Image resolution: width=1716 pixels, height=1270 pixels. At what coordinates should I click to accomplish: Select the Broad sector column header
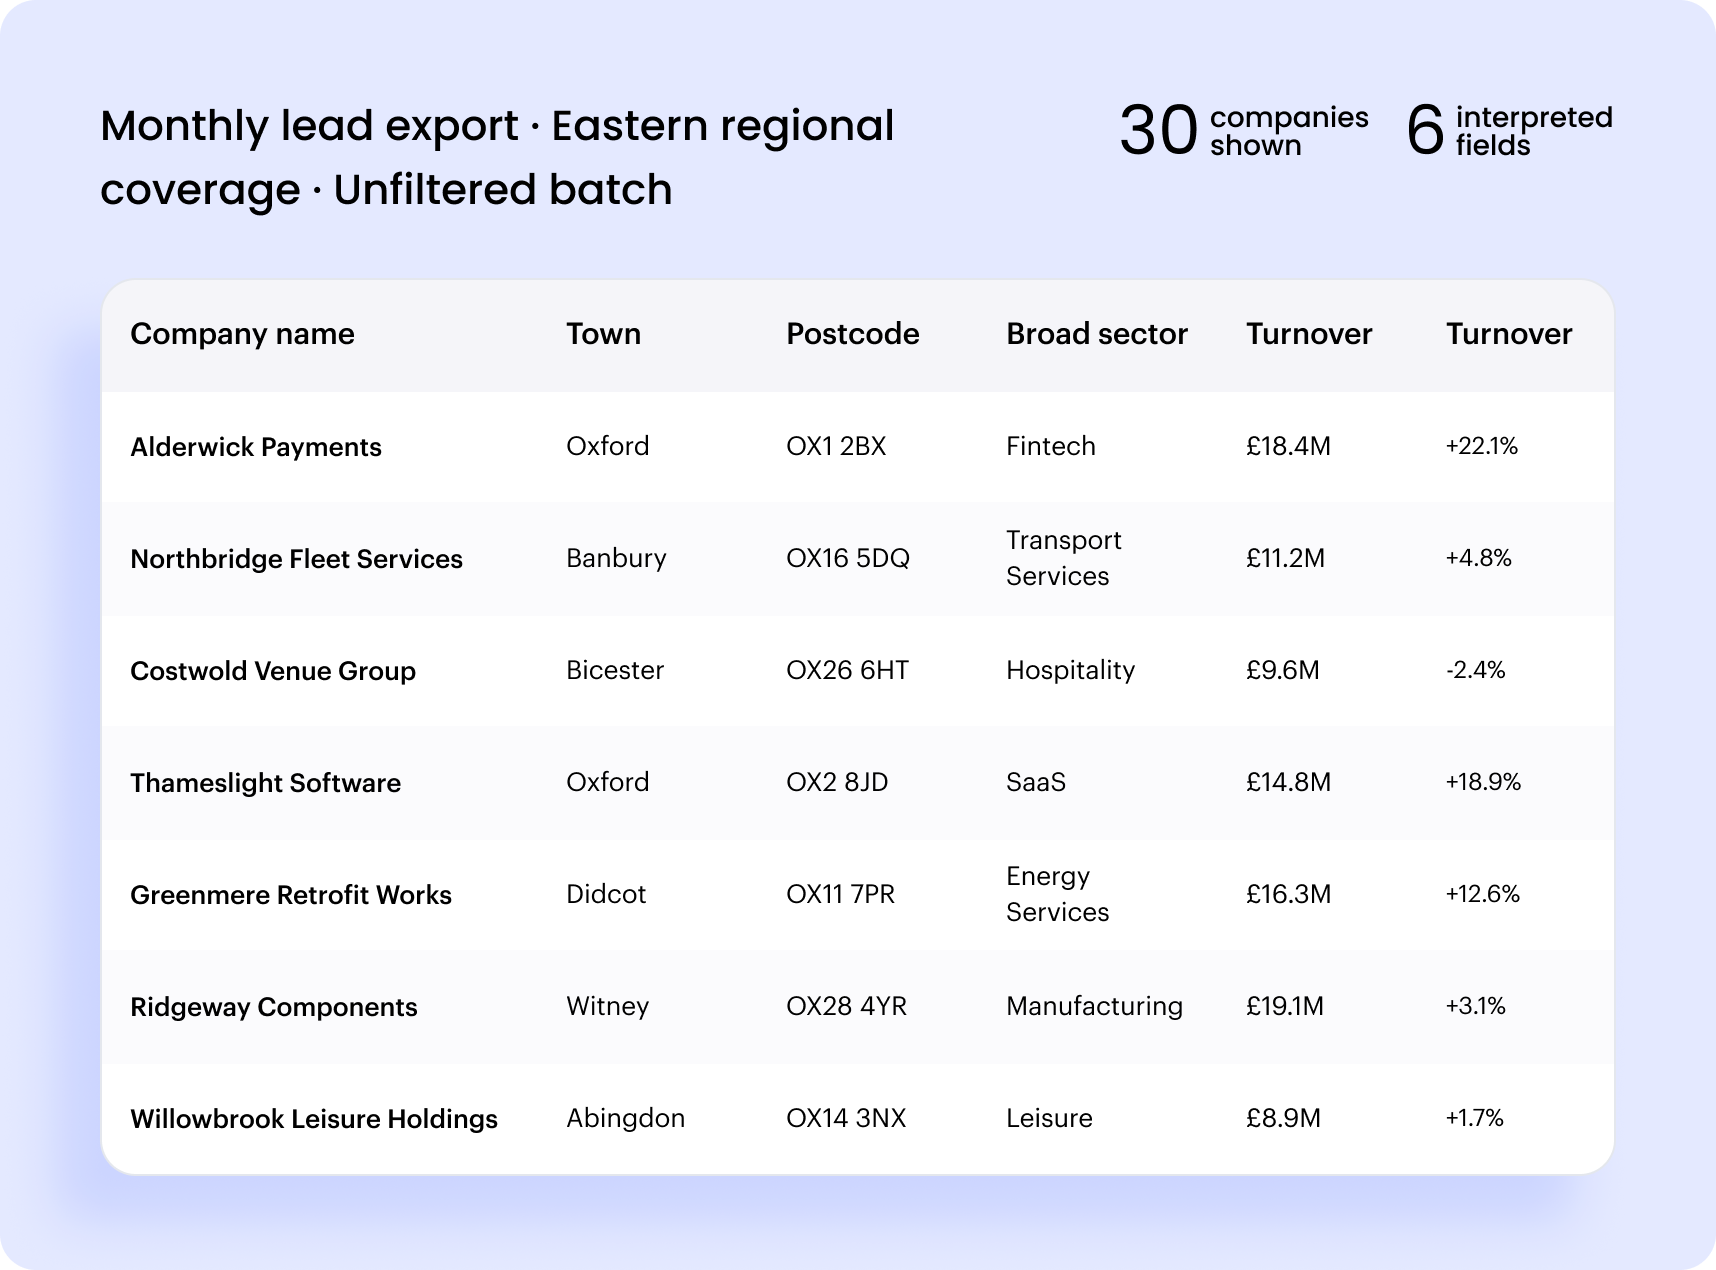(1096, 334)
